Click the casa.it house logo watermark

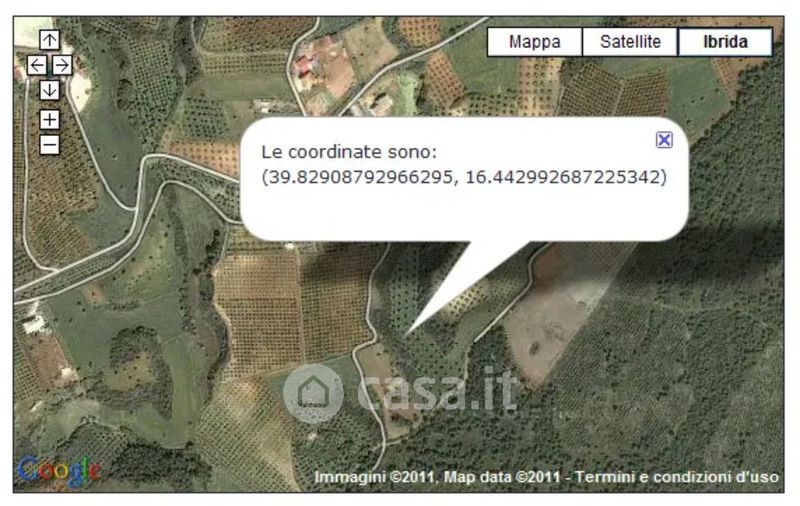pyautogui.click(x=313, y=393)
